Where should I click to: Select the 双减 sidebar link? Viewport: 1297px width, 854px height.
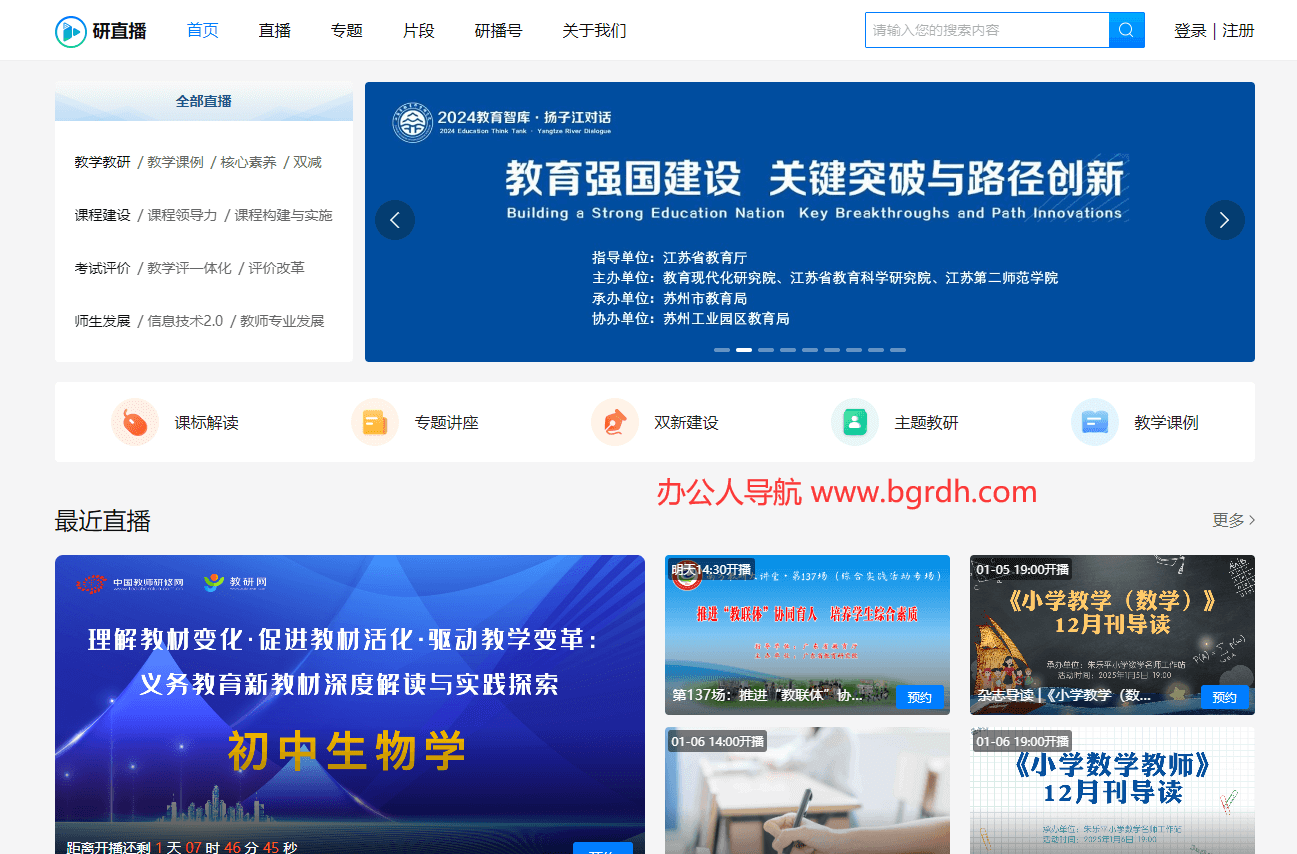click(306, 161)
